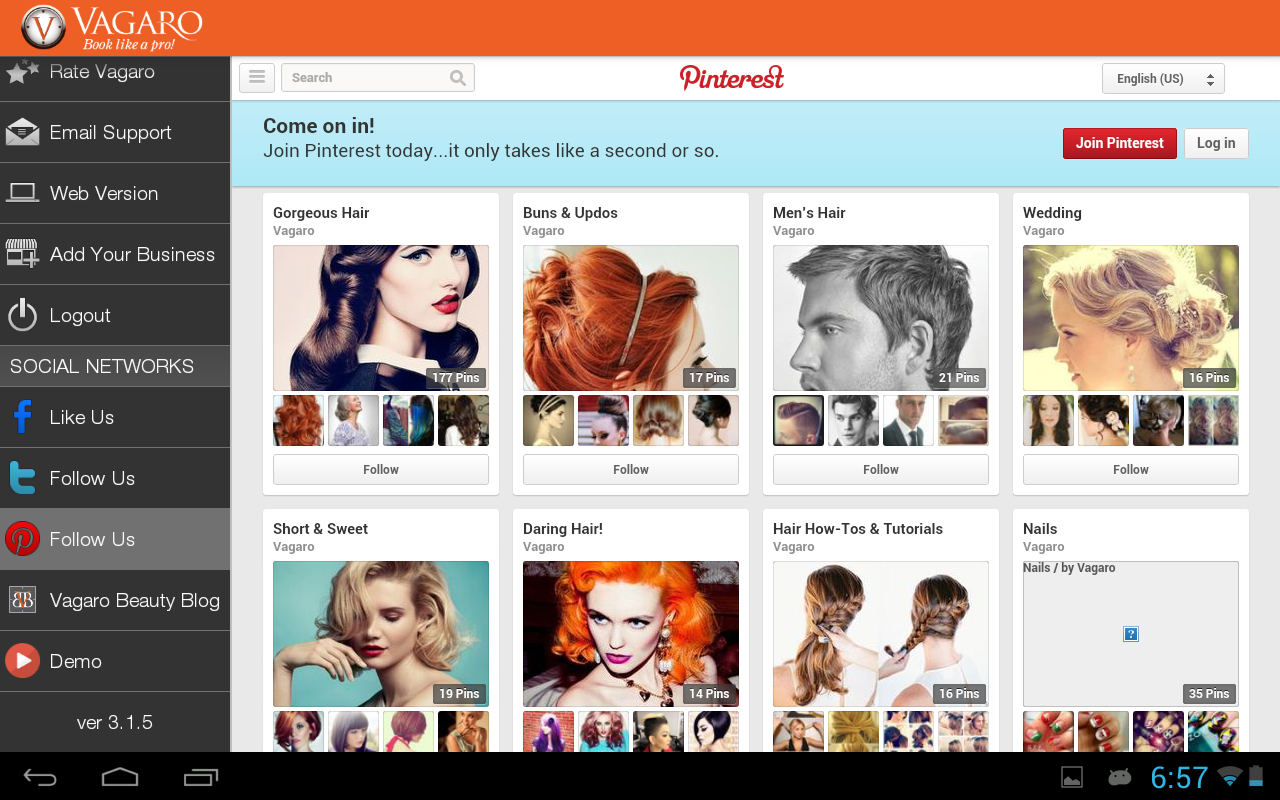The height and width of the screenshot is (800, 1280).
Task: Select Logout menu item
Action: (x=115, y=315)
